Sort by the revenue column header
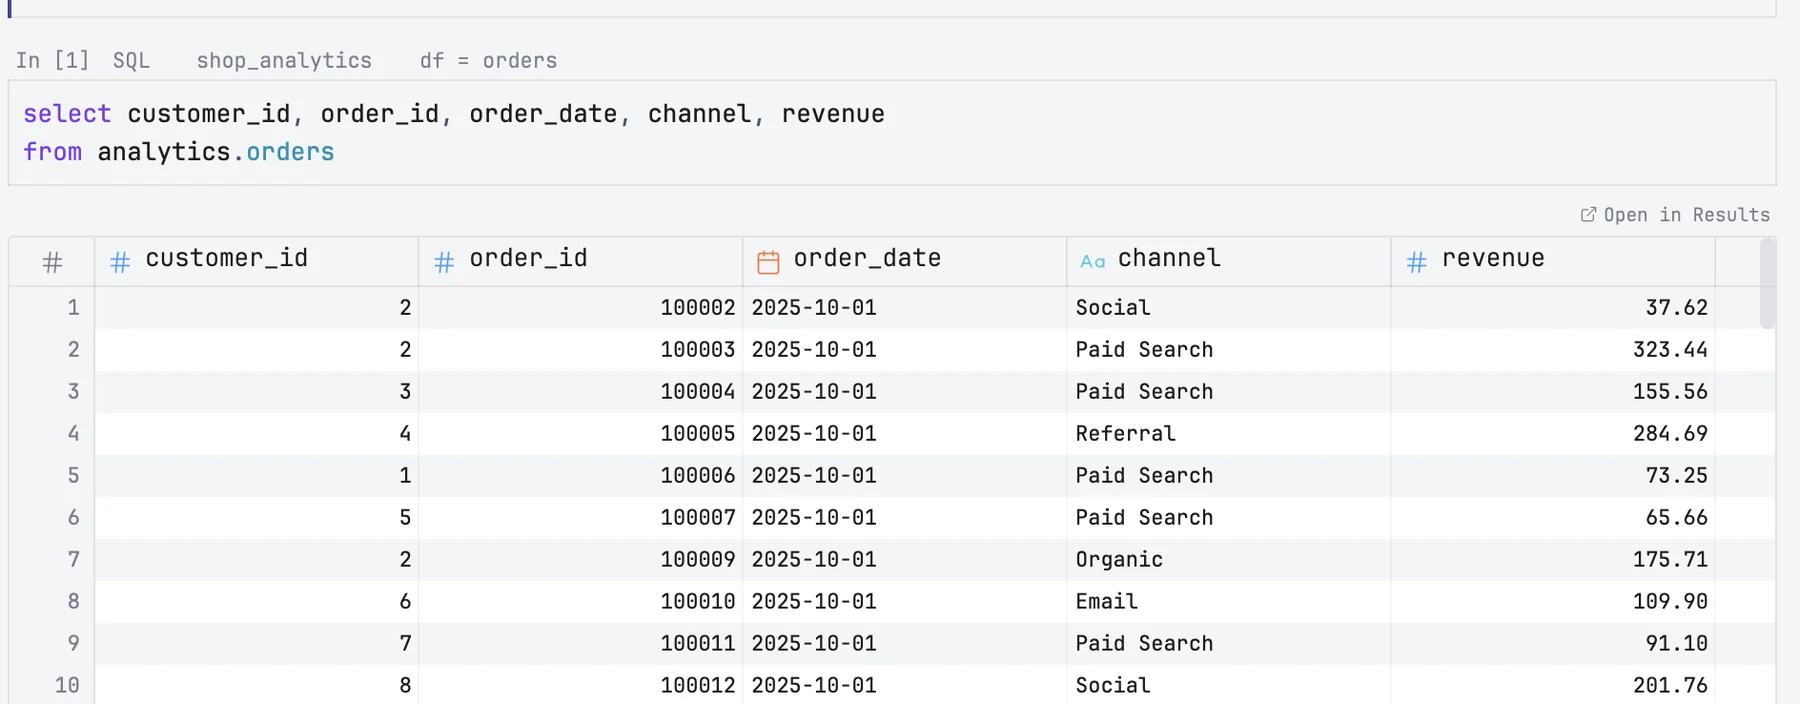 click(1552, 262)
